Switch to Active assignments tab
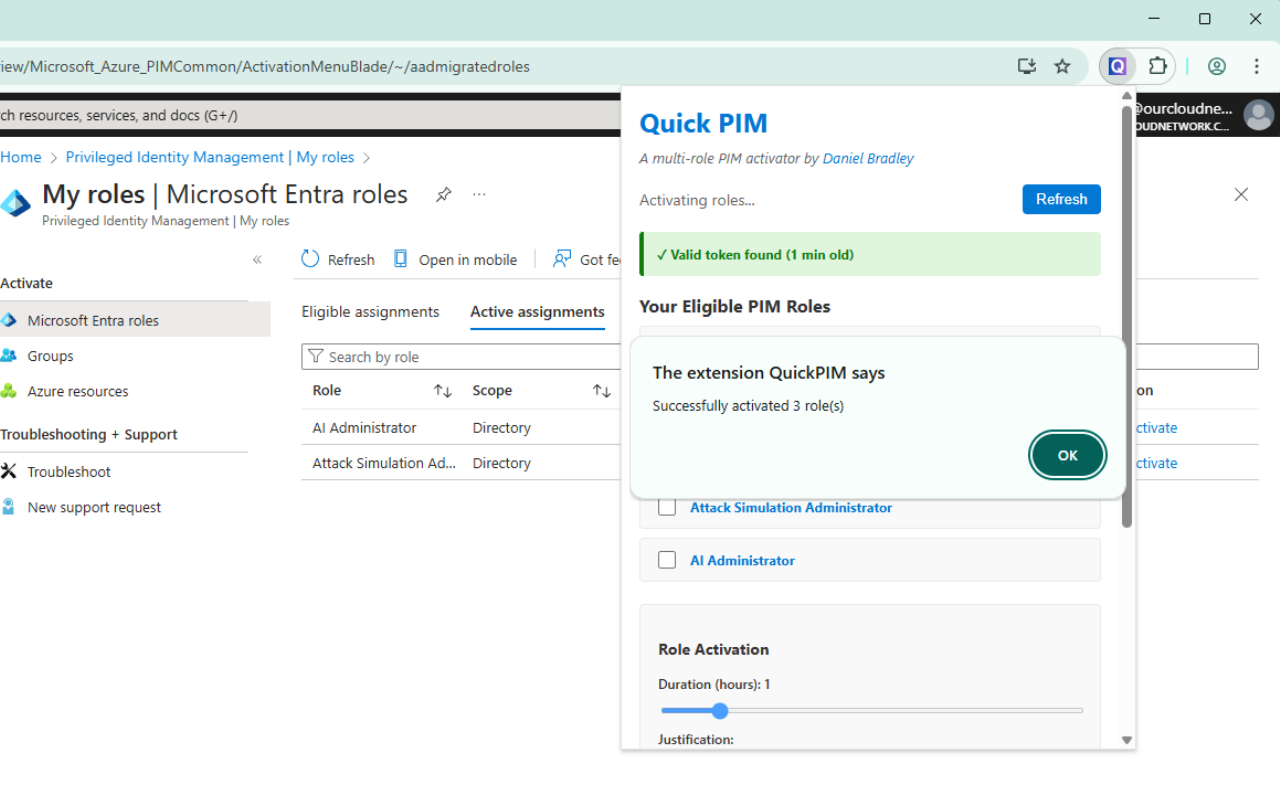This screenshot has height=800, width=1280. [537, 312]
